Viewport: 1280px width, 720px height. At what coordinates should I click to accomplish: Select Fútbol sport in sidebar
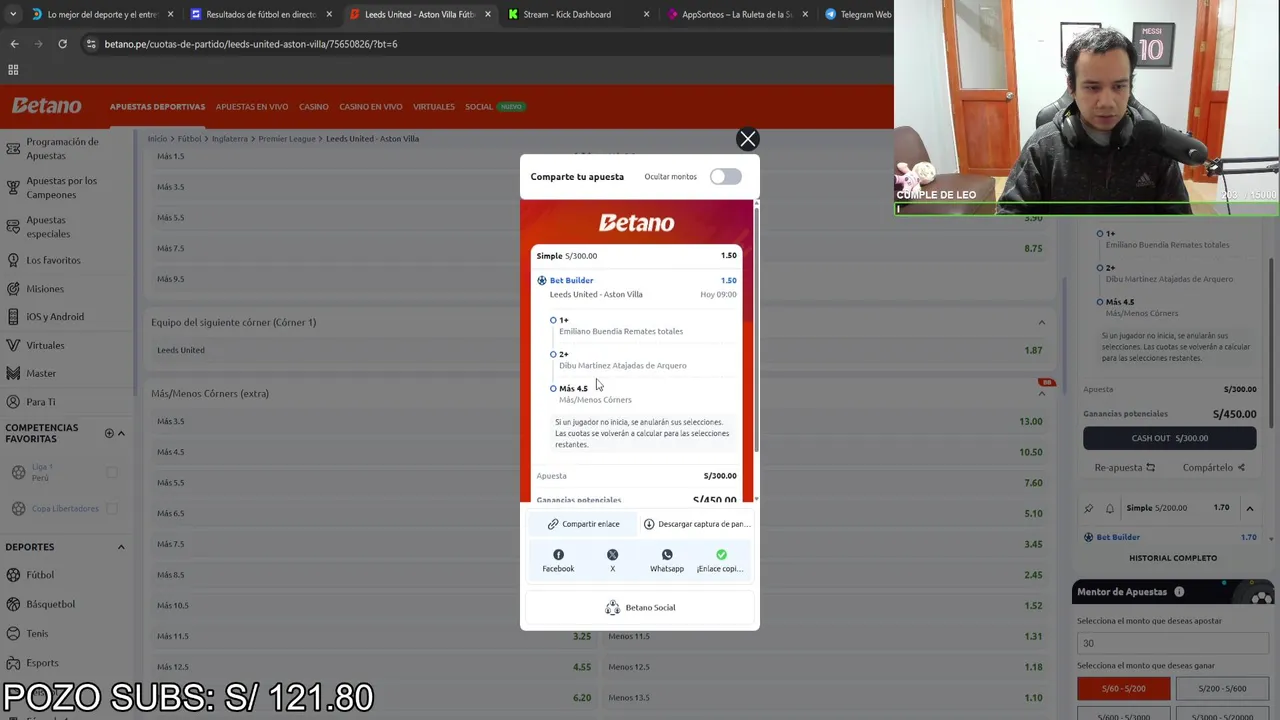coord(40,575)
